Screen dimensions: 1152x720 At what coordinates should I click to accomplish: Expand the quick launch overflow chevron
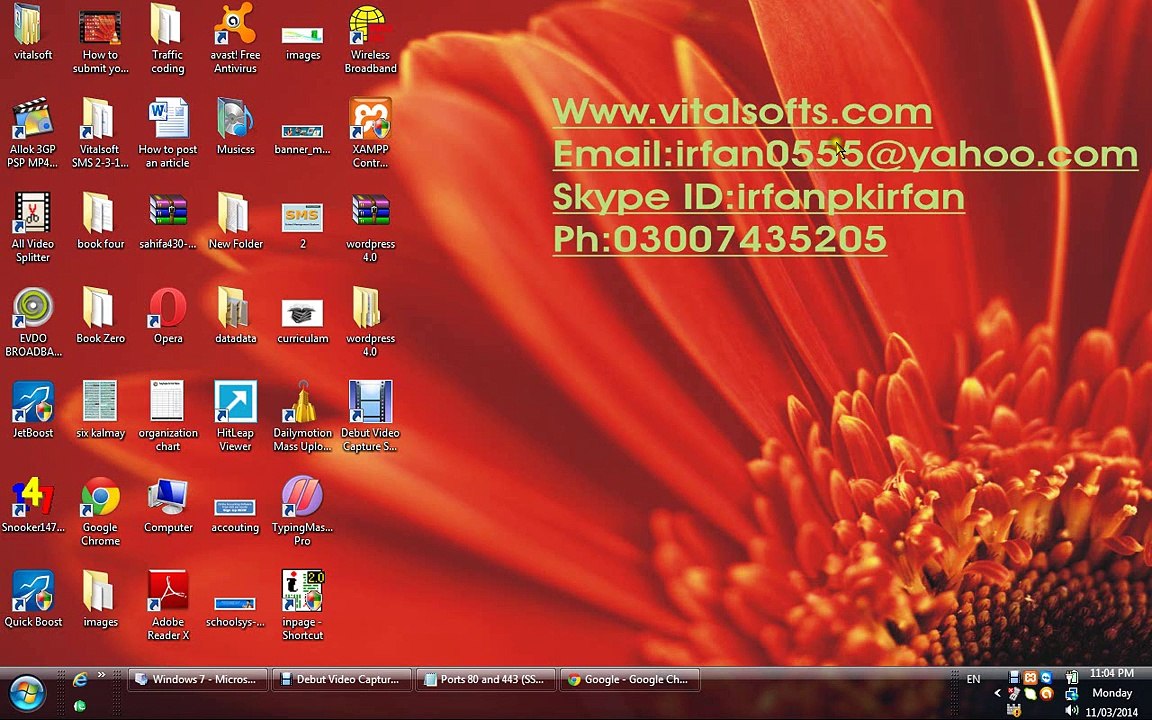(101, 675)
